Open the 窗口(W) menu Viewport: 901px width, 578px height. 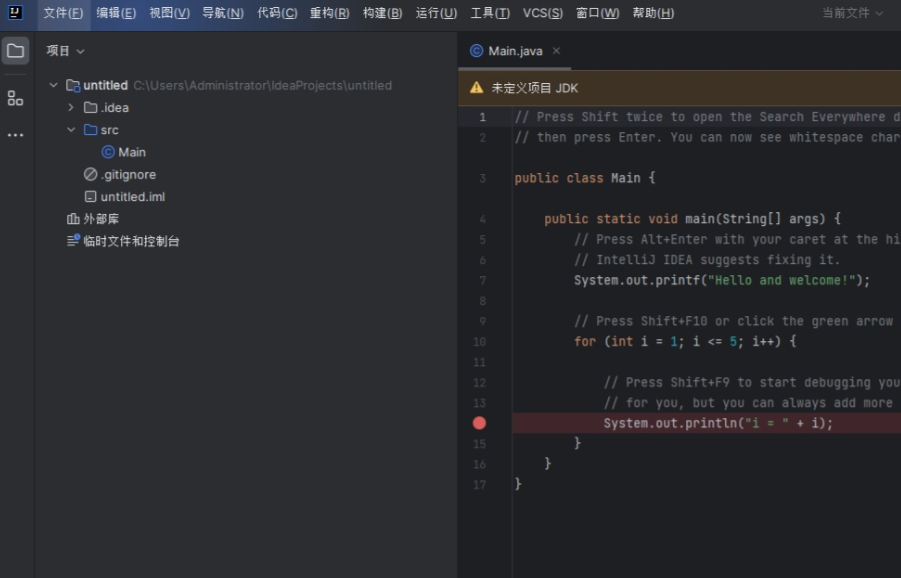pyautogui.click(x=598, y=13)
